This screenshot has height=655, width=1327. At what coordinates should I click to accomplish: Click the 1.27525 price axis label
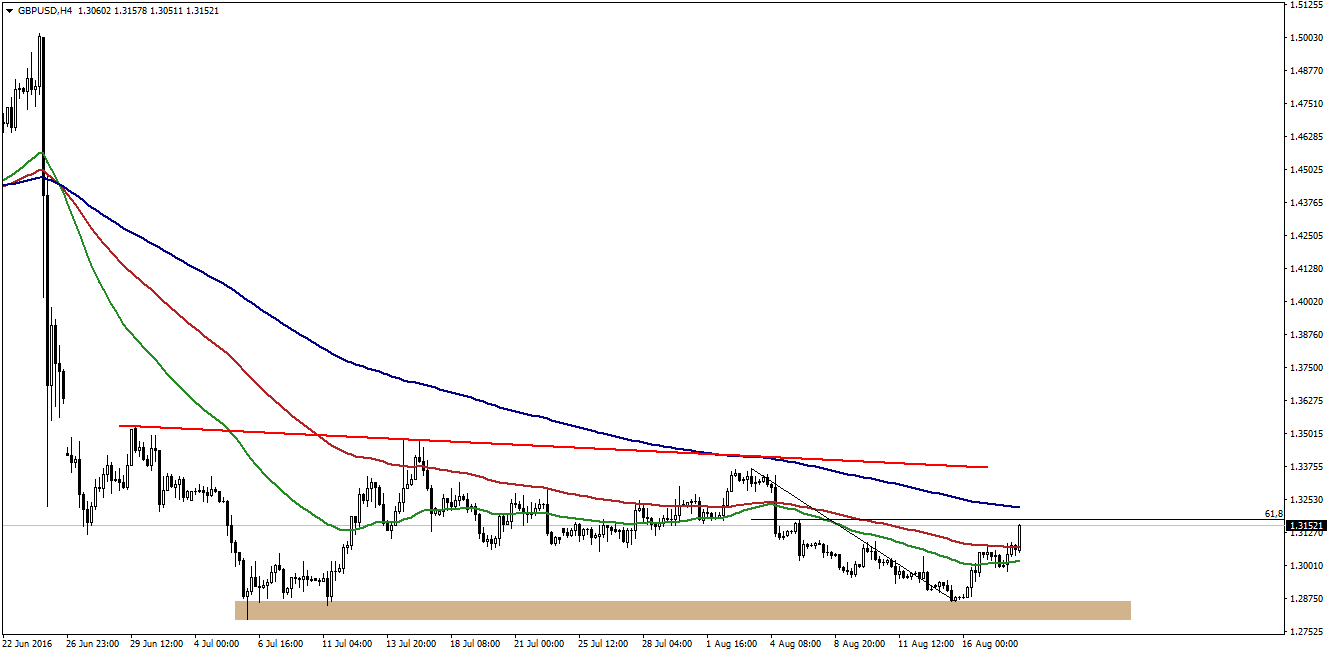(x=1307, y=632)
